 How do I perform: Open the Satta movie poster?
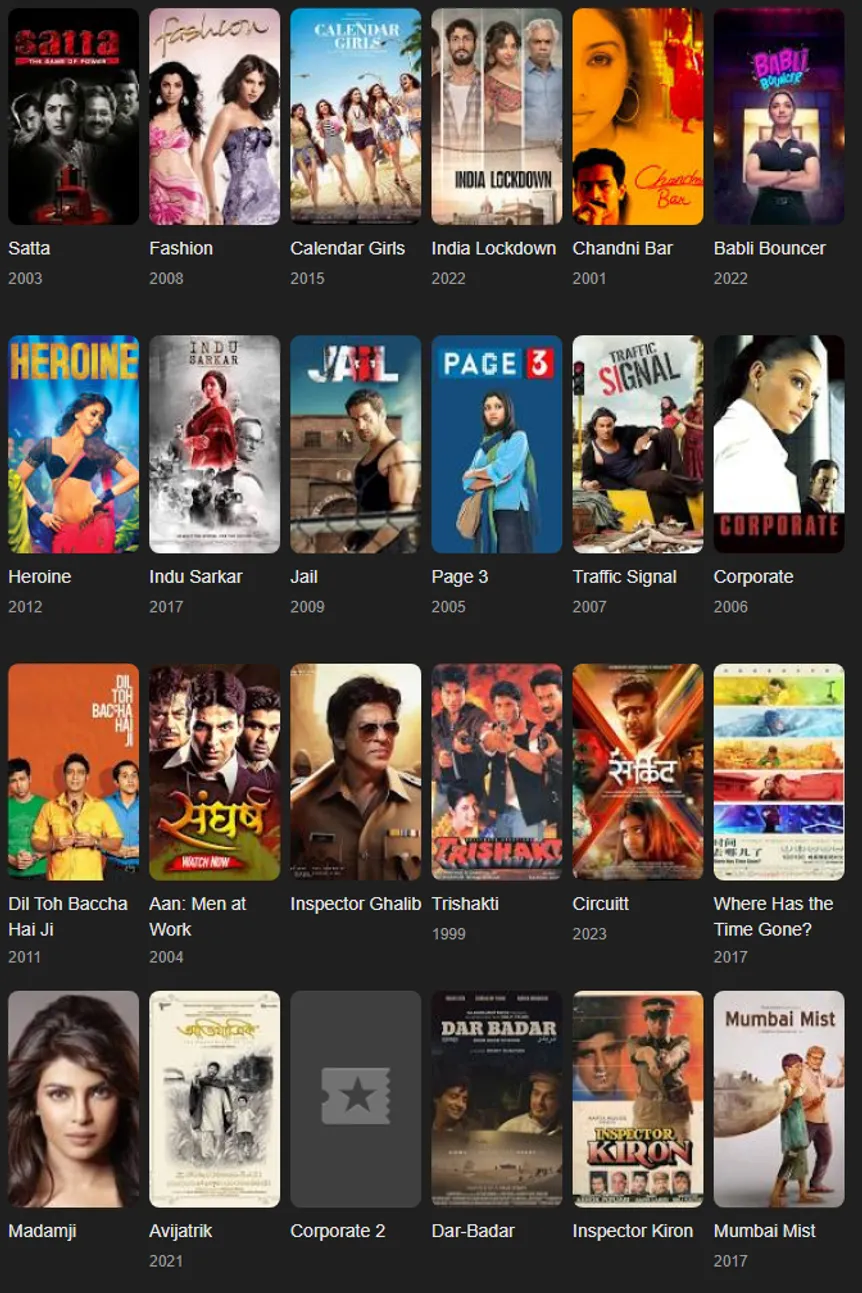coord(74,116)
